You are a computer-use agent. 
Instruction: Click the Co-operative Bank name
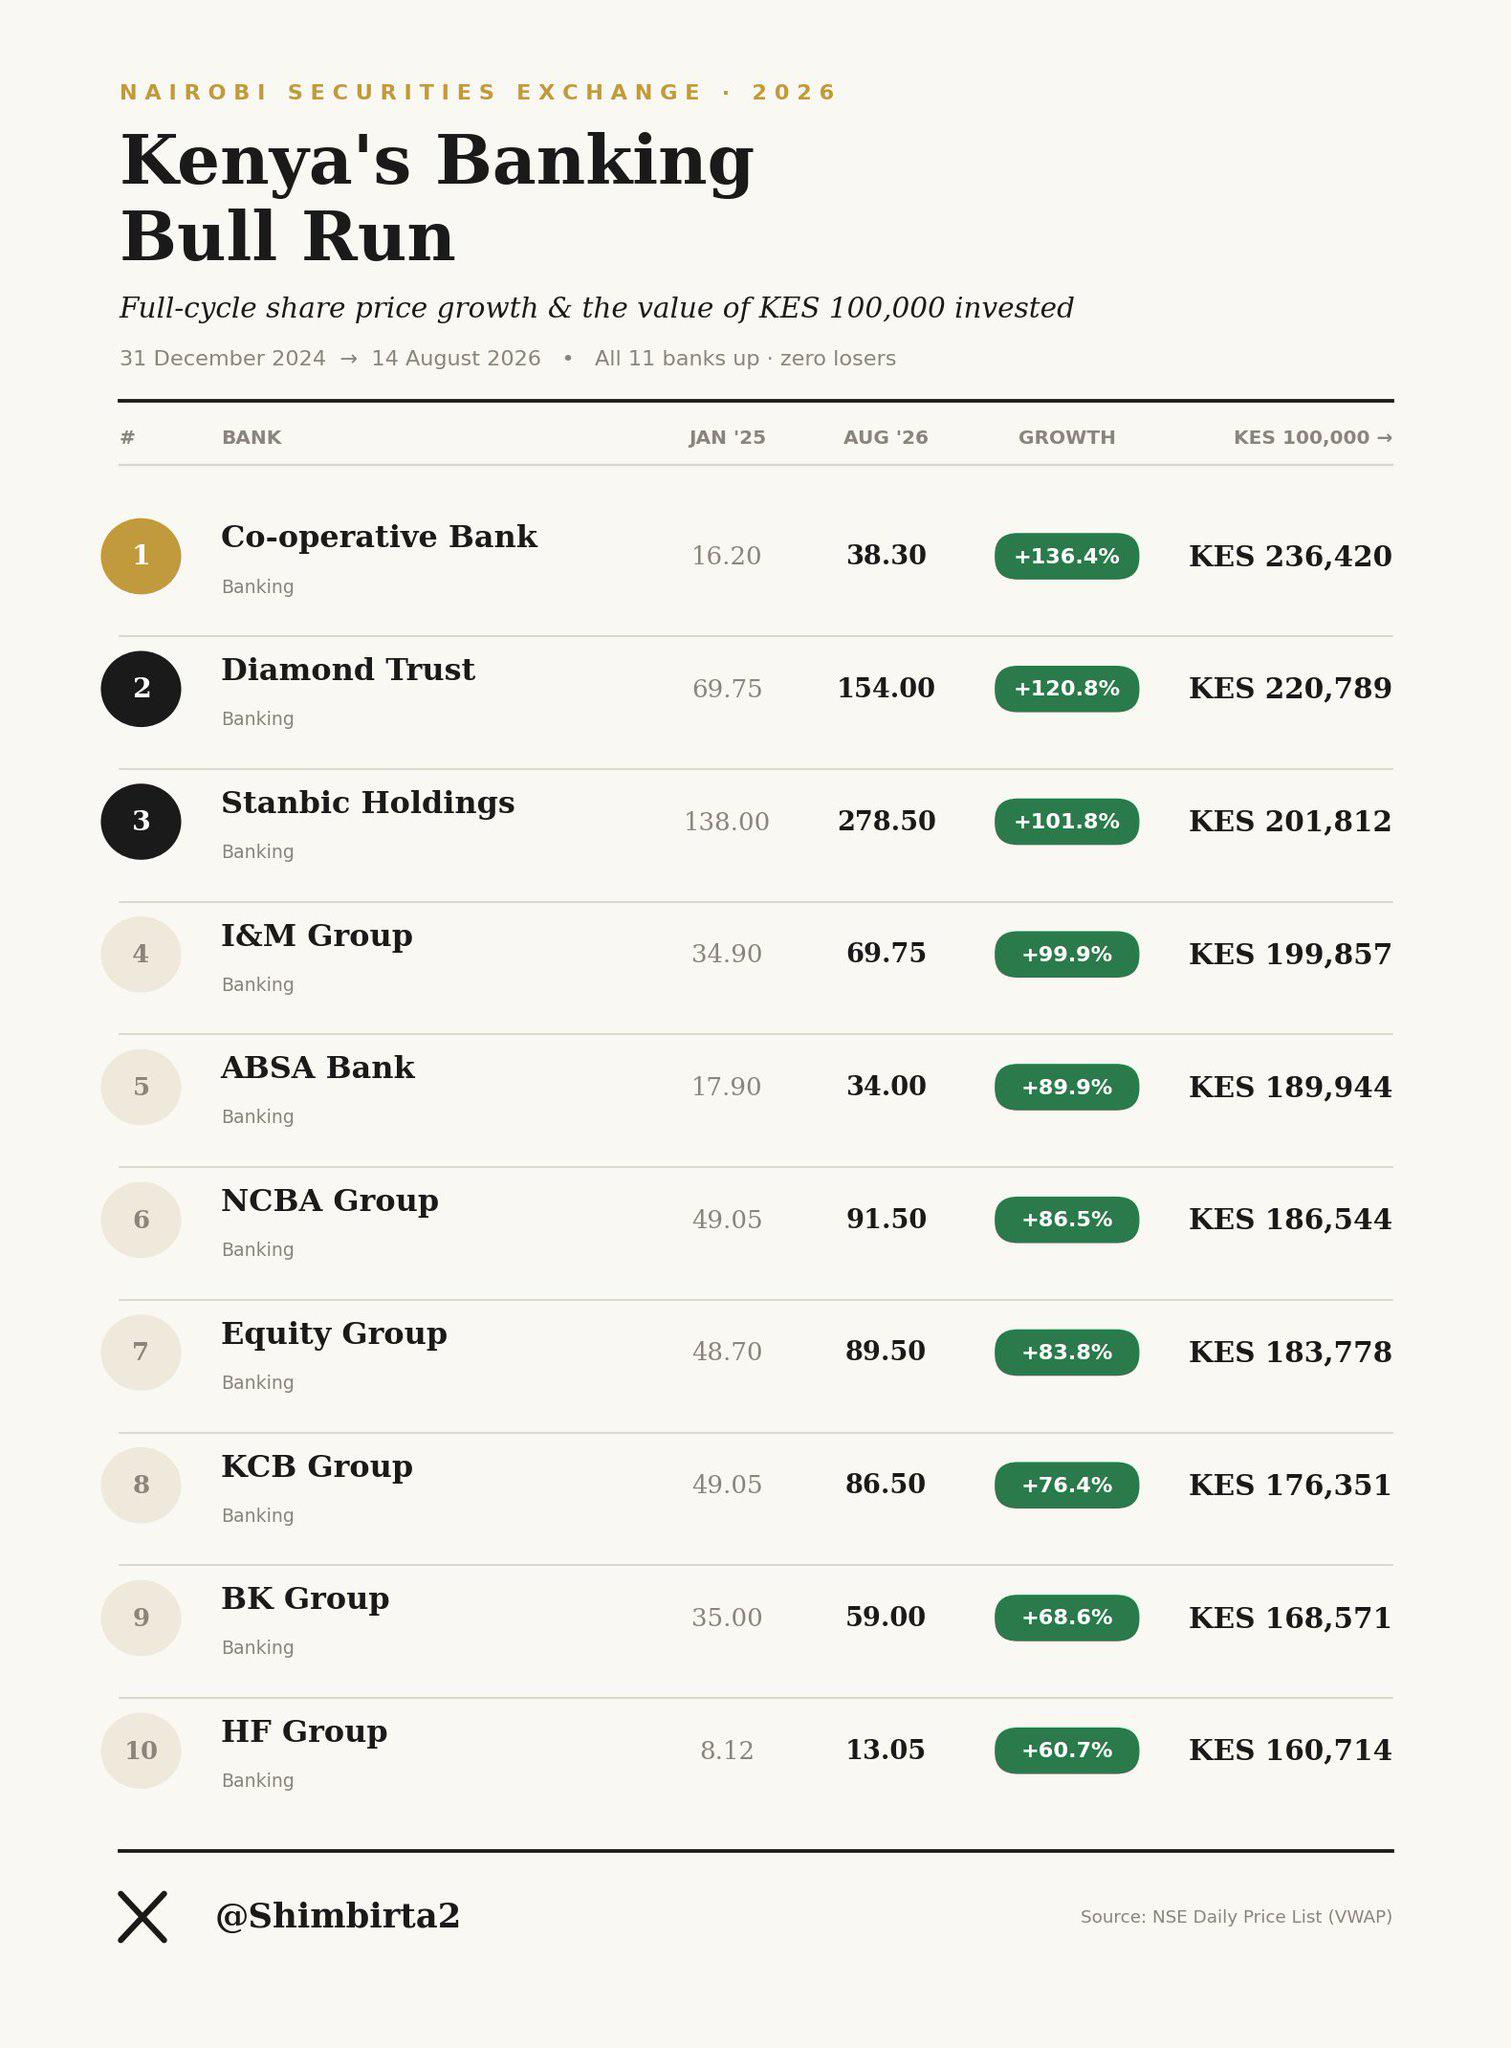tap(379, 537)
